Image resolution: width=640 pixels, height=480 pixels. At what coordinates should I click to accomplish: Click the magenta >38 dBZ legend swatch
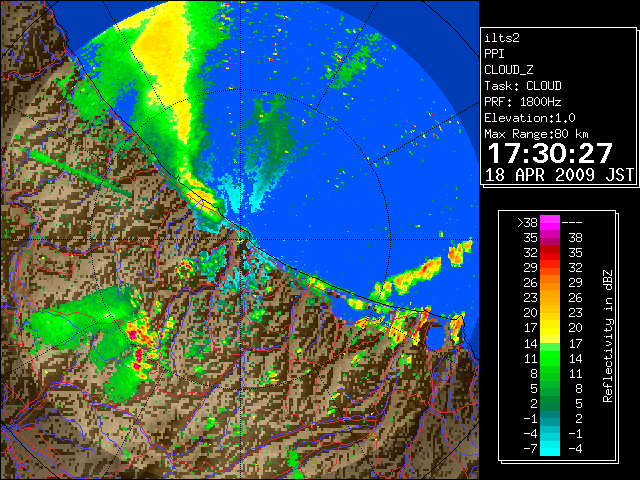(550, 223)
